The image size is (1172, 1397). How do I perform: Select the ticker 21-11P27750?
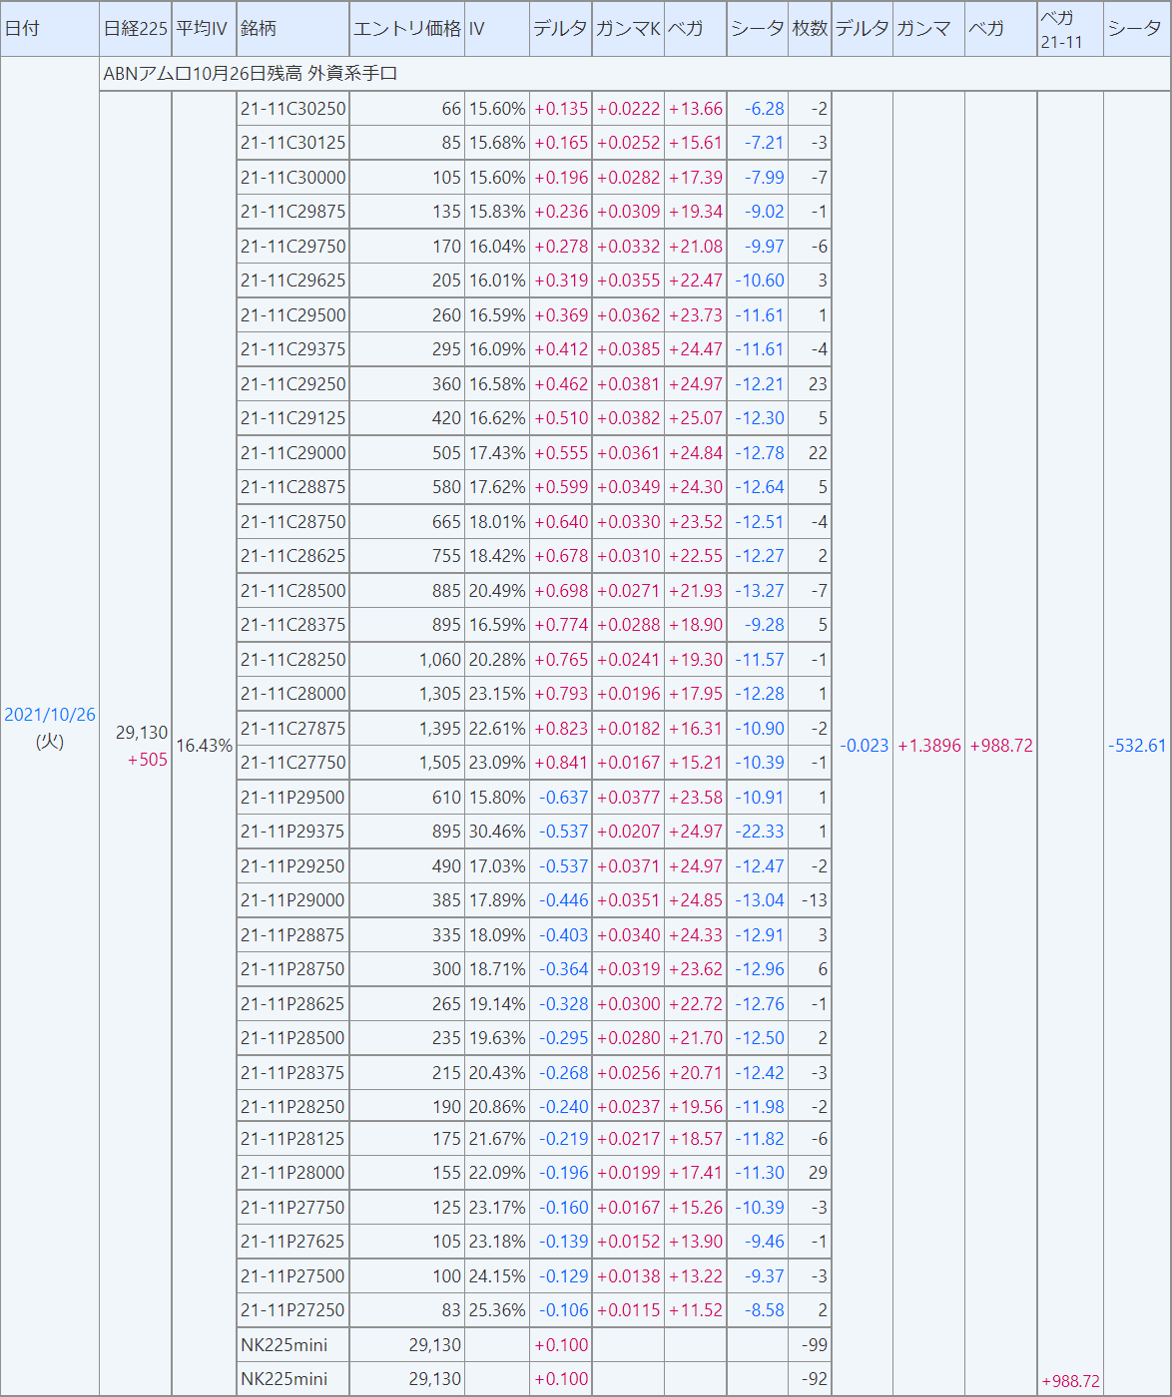[x=292, y=1209]
